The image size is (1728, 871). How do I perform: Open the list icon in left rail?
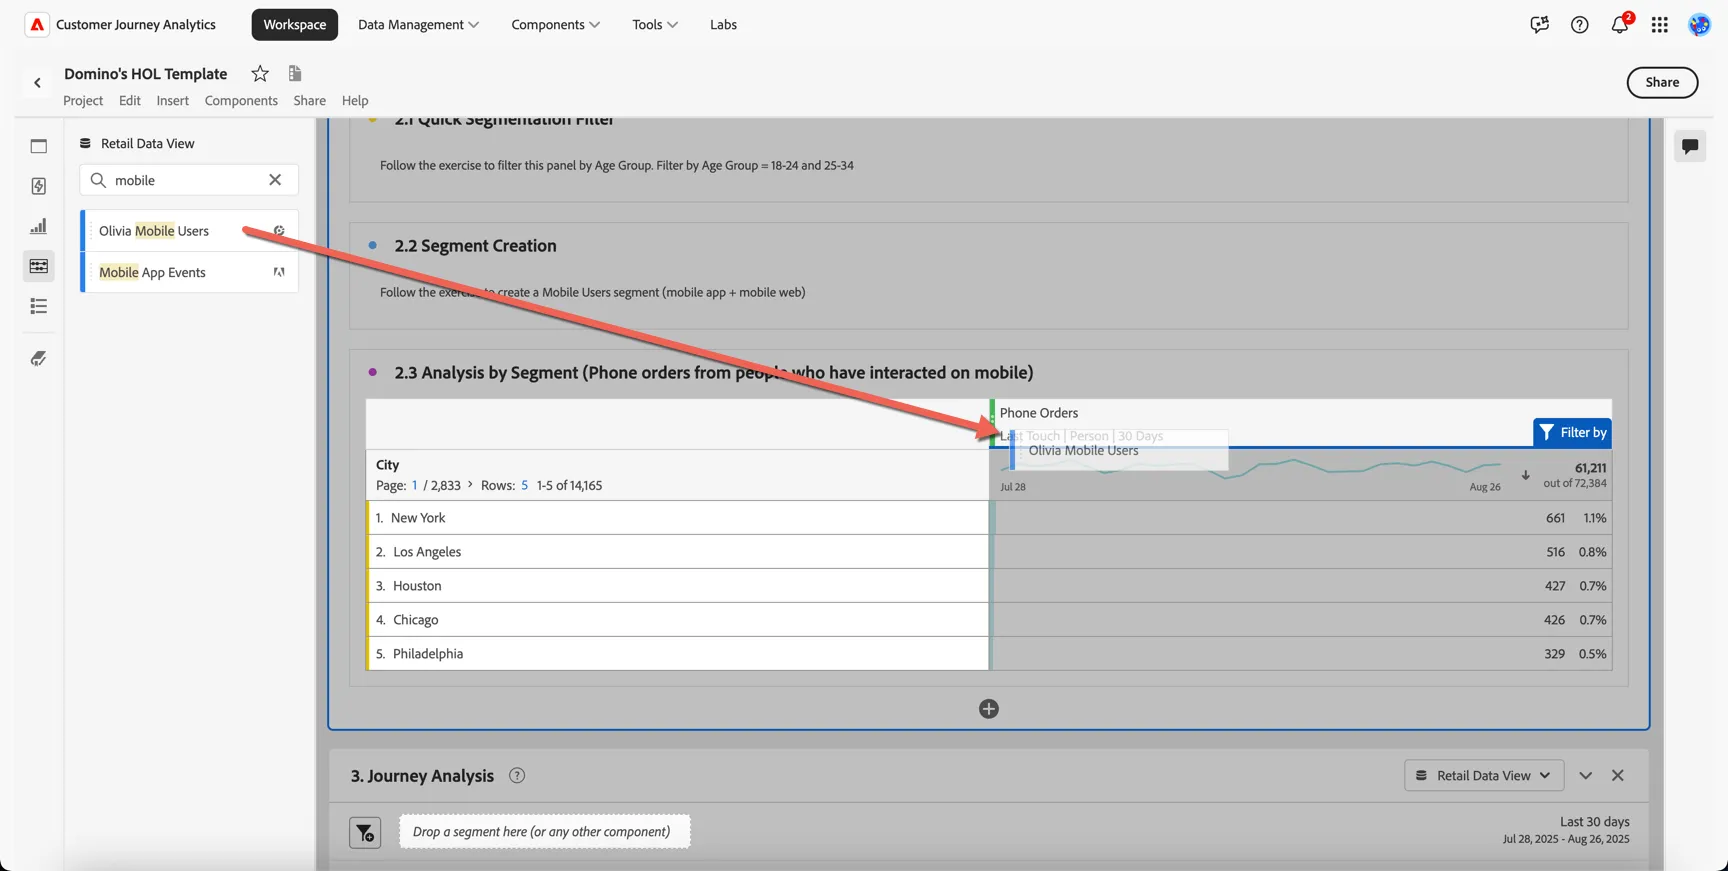pyautogui.click(x=39, y=307)
